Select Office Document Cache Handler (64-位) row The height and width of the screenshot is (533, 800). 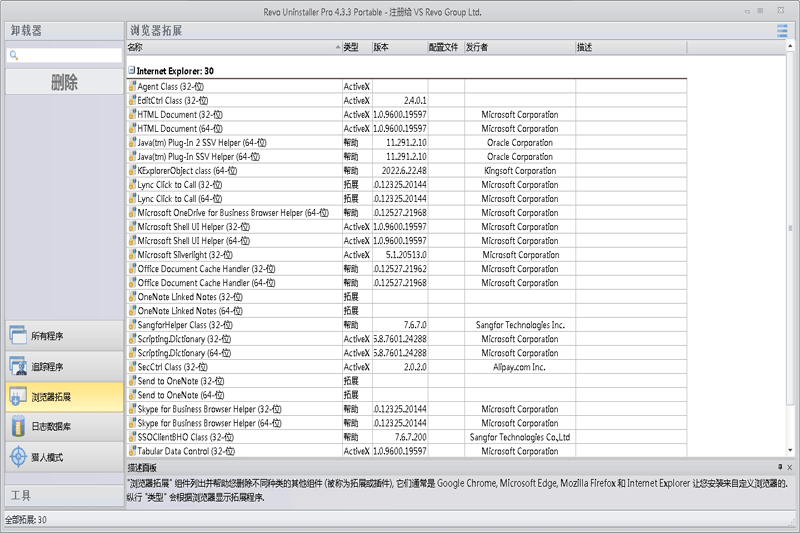[x=407, y=283]
